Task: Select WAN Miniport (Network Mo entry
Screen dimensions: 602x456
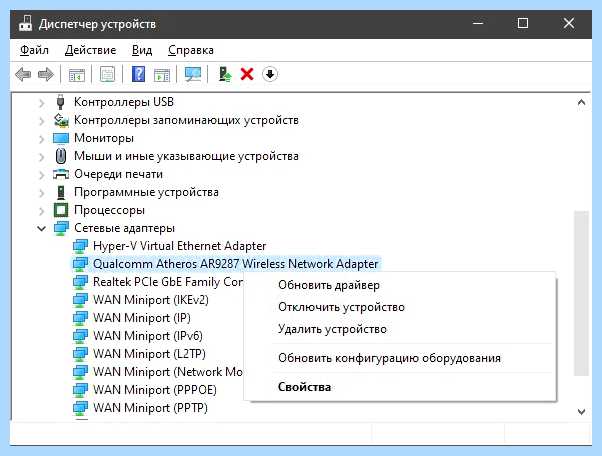Action: pos(168,372)
